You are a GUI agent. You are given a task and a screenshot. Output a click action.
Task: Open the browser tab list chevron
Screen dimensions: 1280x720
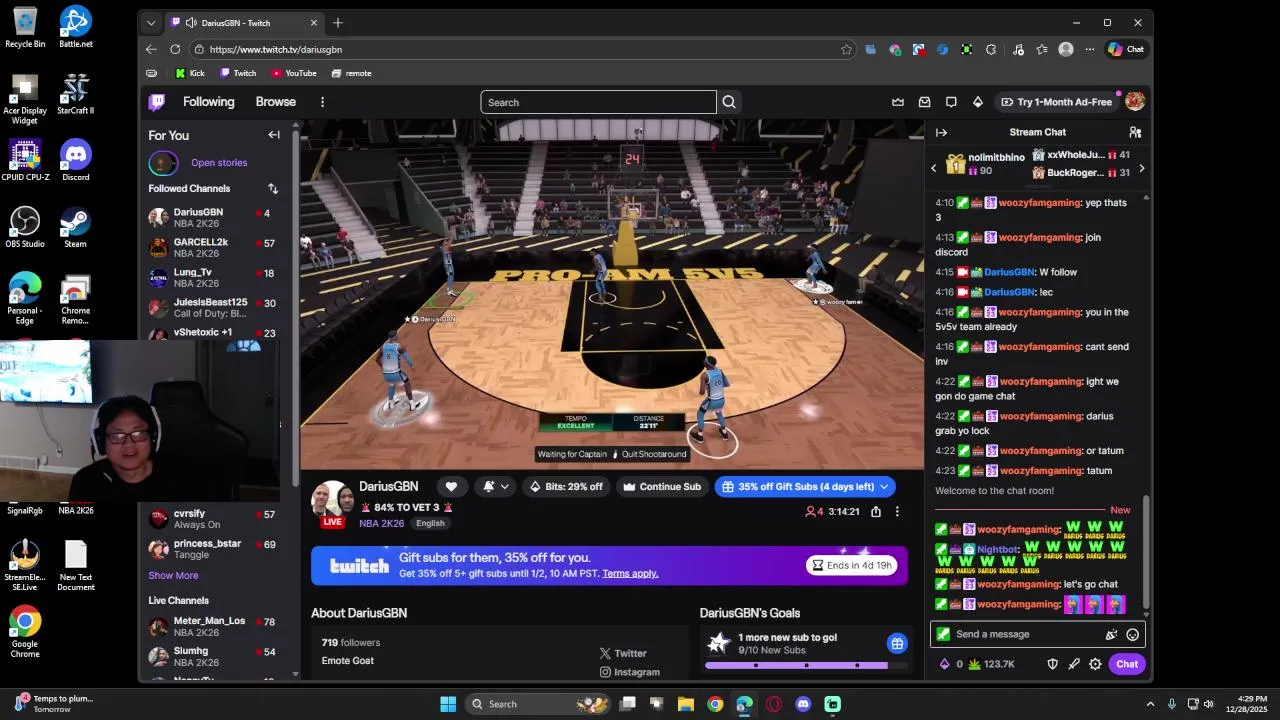click(x=151, y=22)
